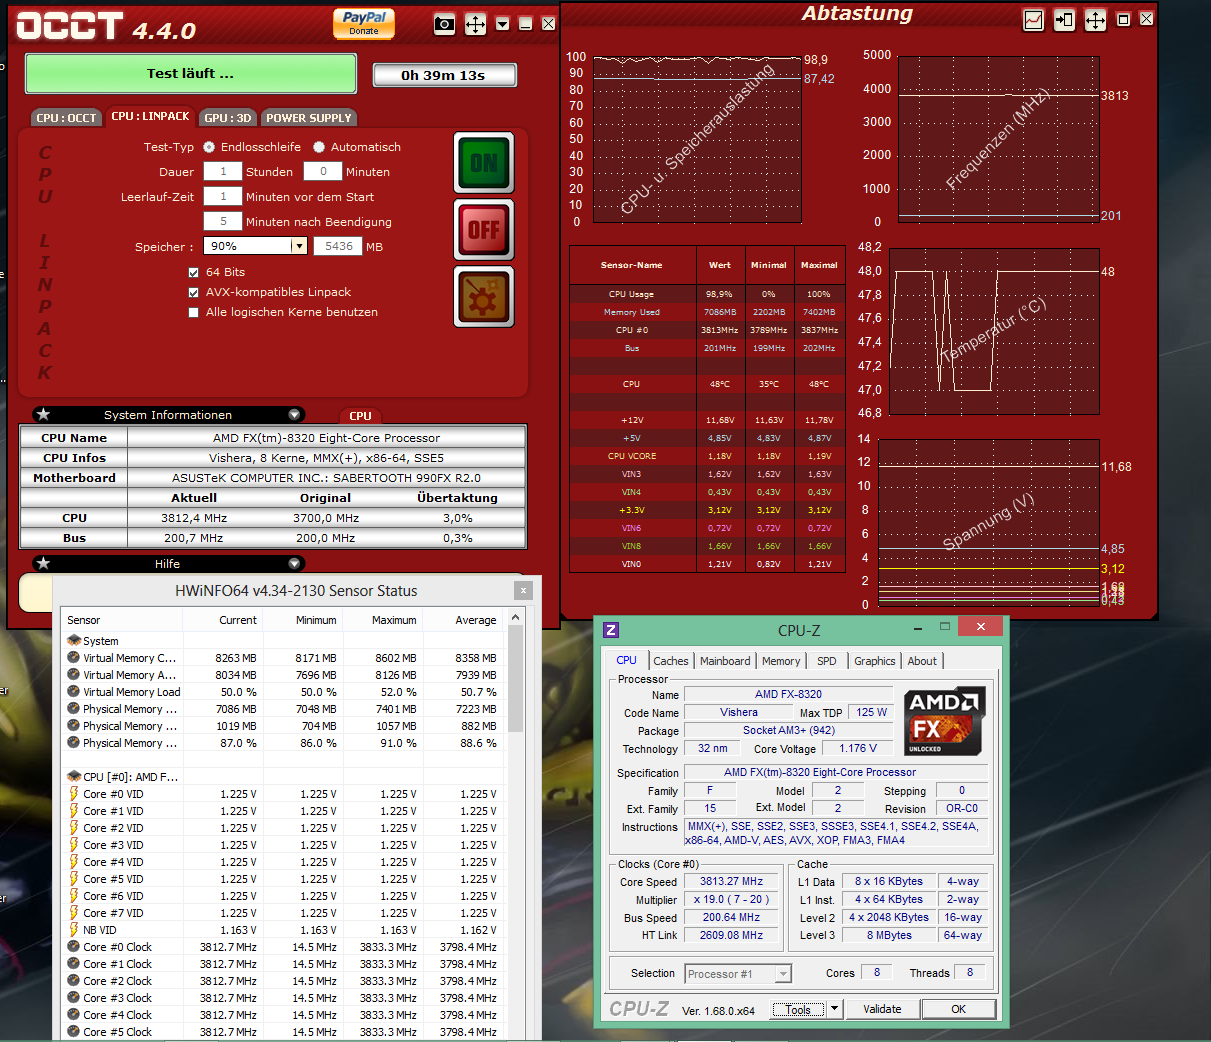Take a screenshot with OCCT camera icon
This screenshot has width=1211, height=1042.
tap(444, 24)
